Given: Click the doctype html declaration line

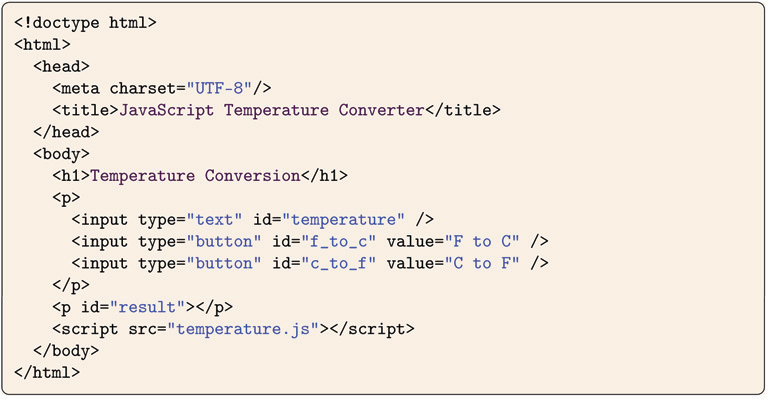Looking at the screenshot, I should pyautogui.click(x=85, y=23).
